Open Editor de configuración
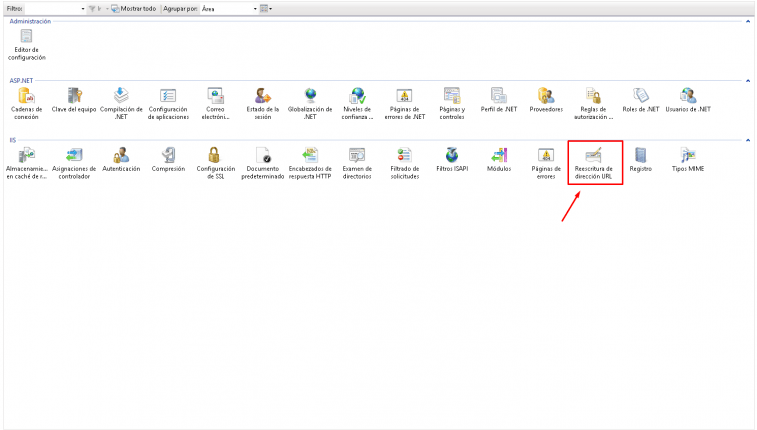Image resolution: width=757 pixels, height=430 pixels. pyautogui.click(x=27, y=44)
